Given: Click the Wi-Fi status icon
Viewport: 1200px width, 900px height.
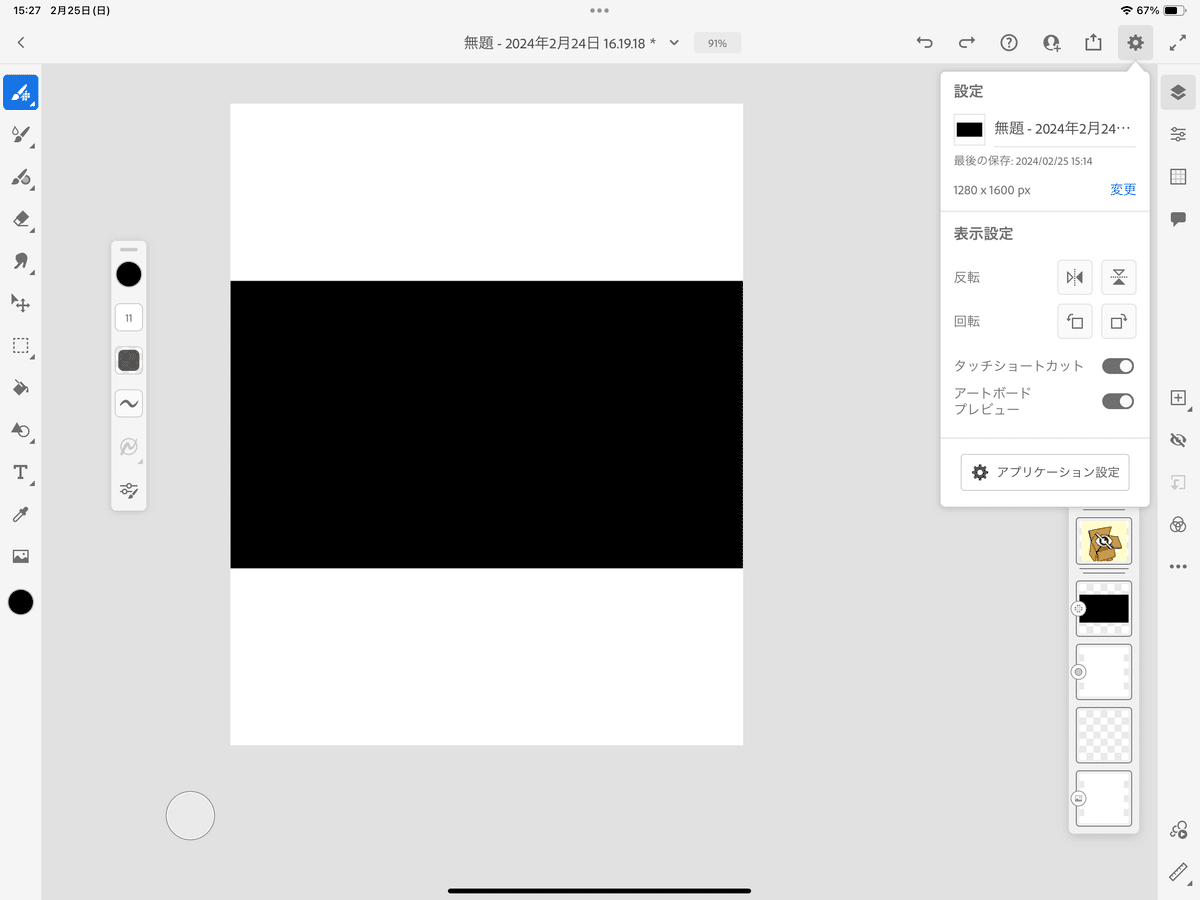Looking at the screenshot, I should pyautogui.click(x=1127, y=10).
